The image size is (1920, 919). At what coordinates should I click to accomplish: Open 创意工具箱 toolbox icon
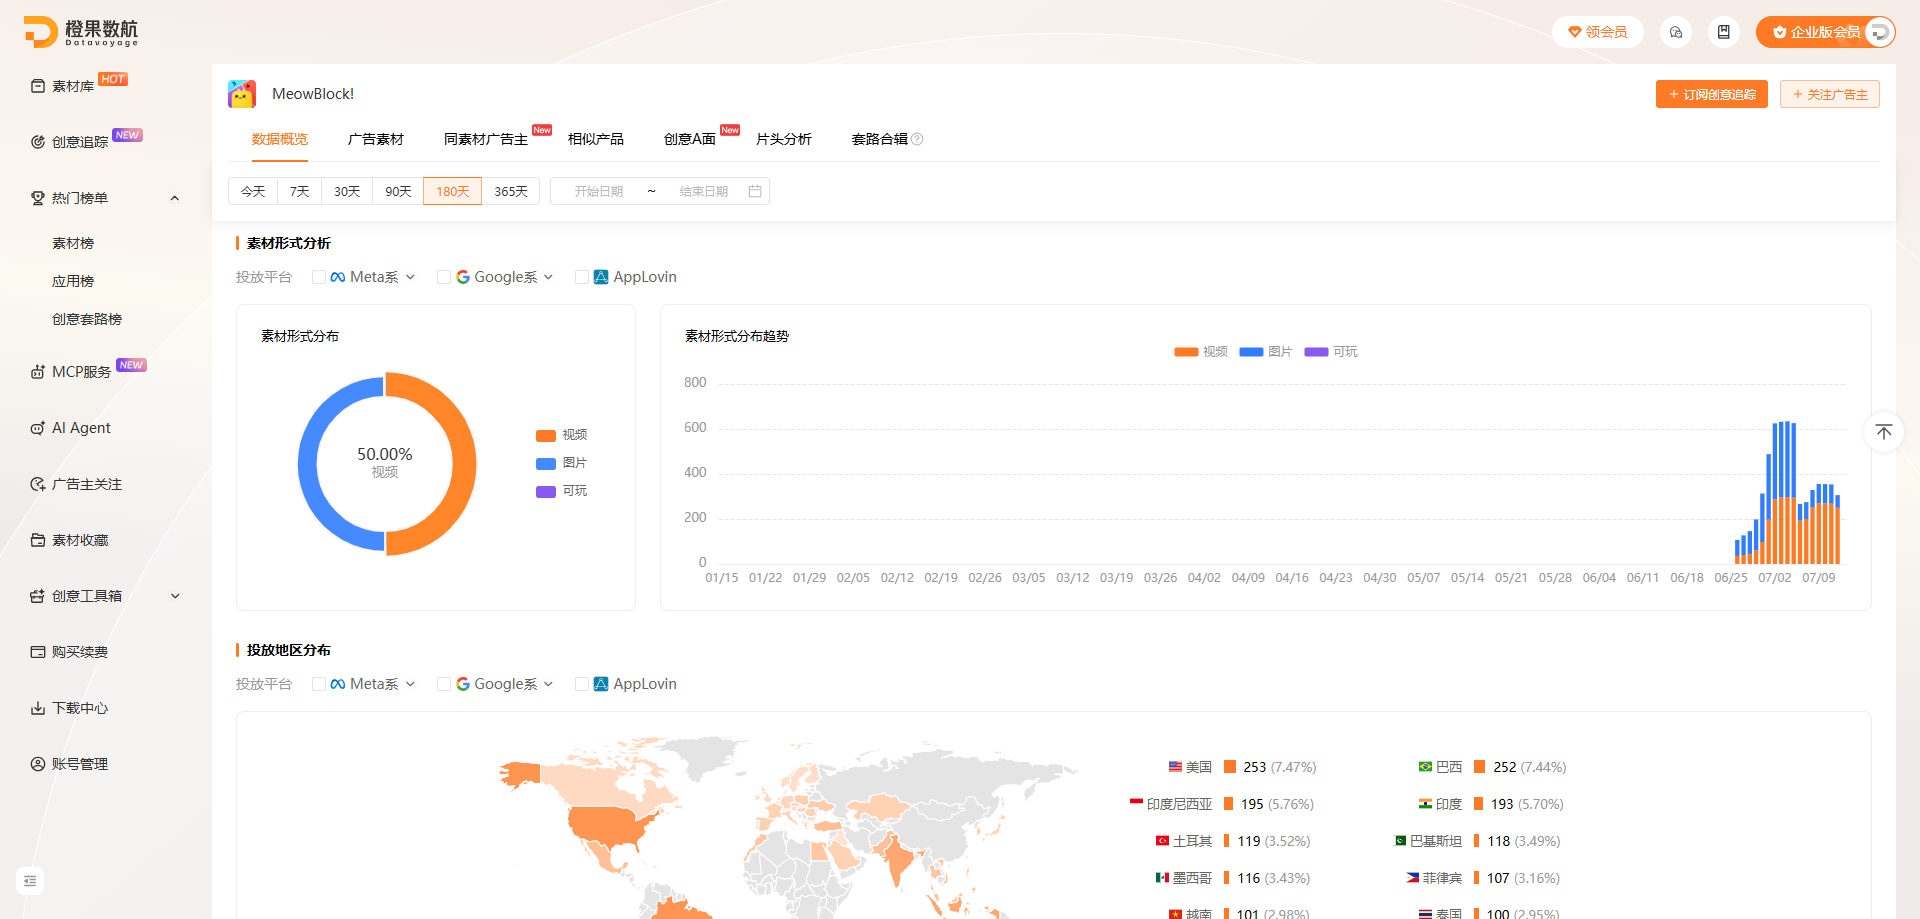[38, 596]
